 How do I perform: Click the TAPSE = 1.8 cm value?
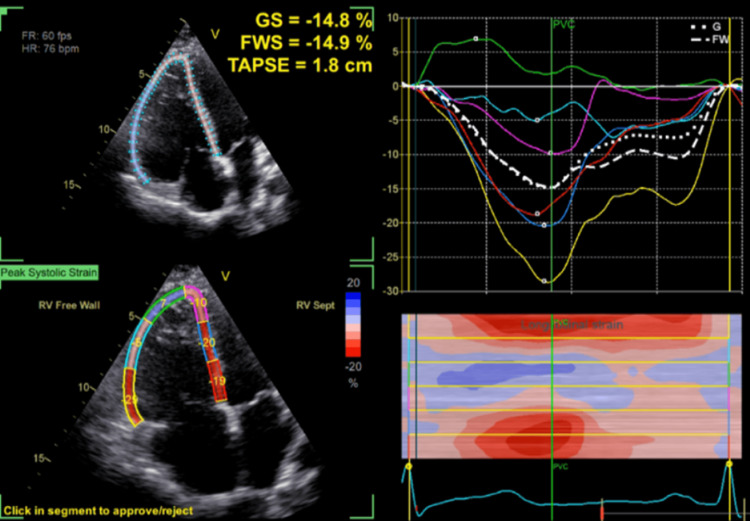pyautogui.click(x=300, y=65)
